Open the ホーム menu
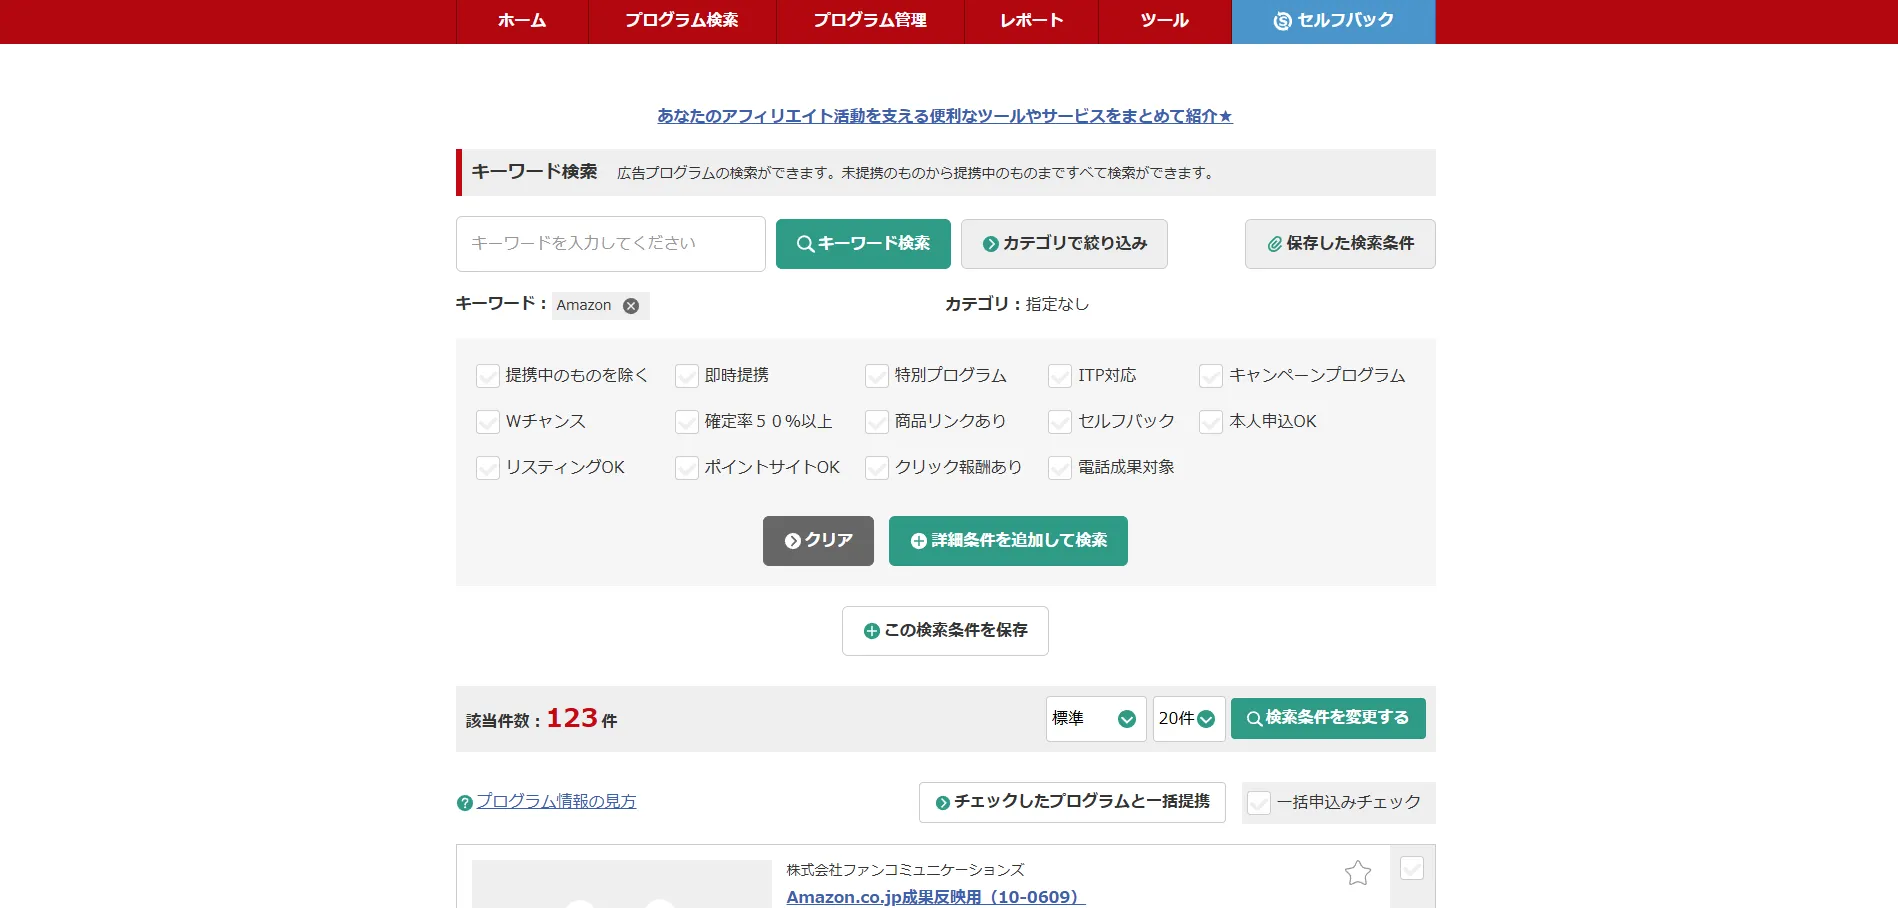 pyautogui.click(x=522, y=21)
